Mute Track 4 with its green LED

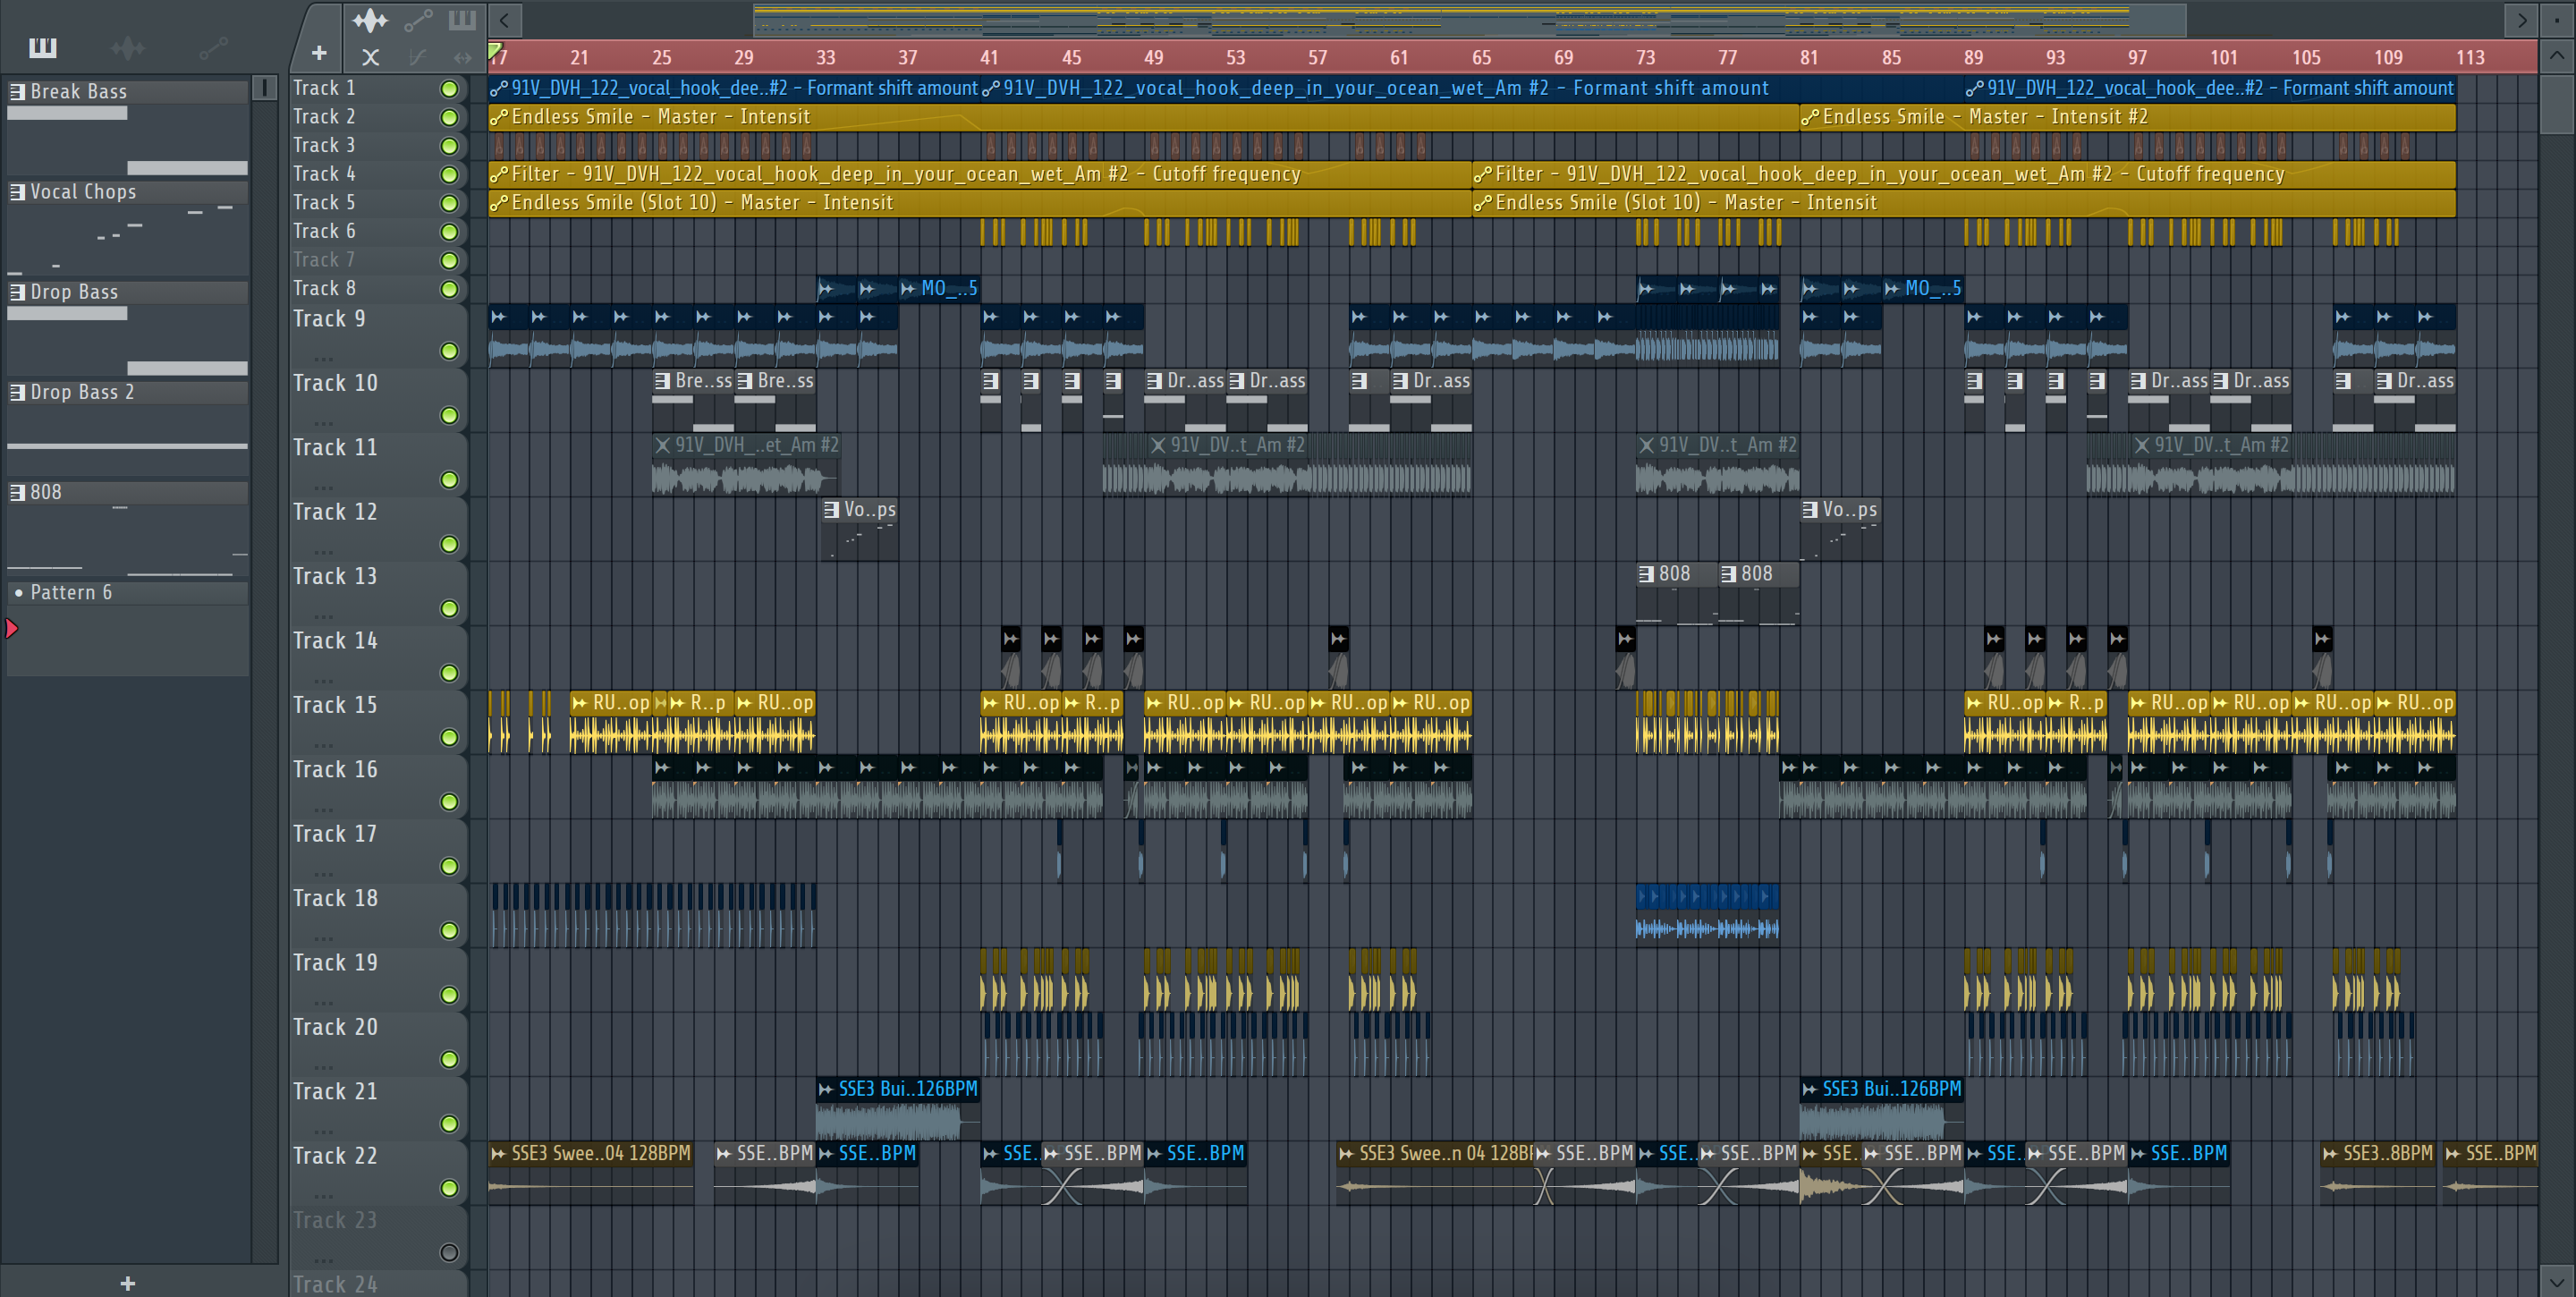(x=449, y=175)
